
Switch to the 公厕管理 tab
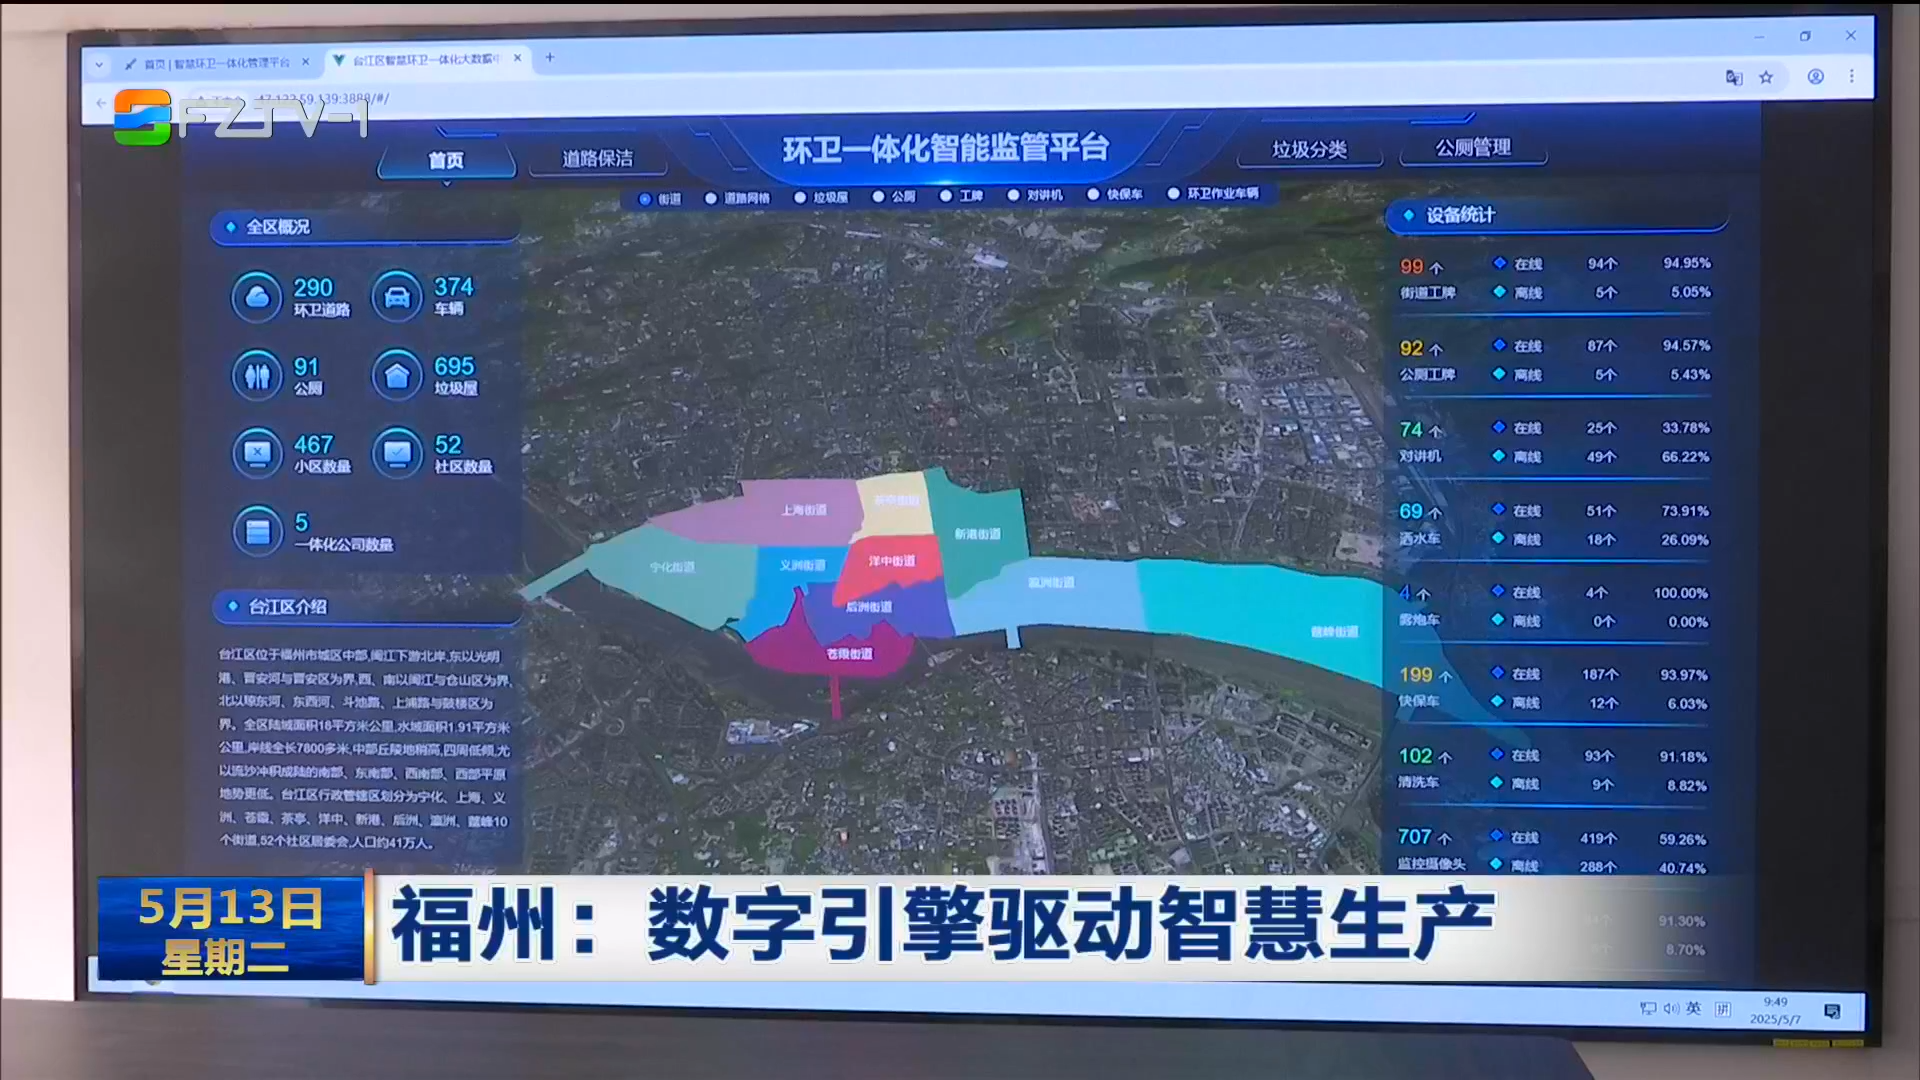click(1473, 148)
